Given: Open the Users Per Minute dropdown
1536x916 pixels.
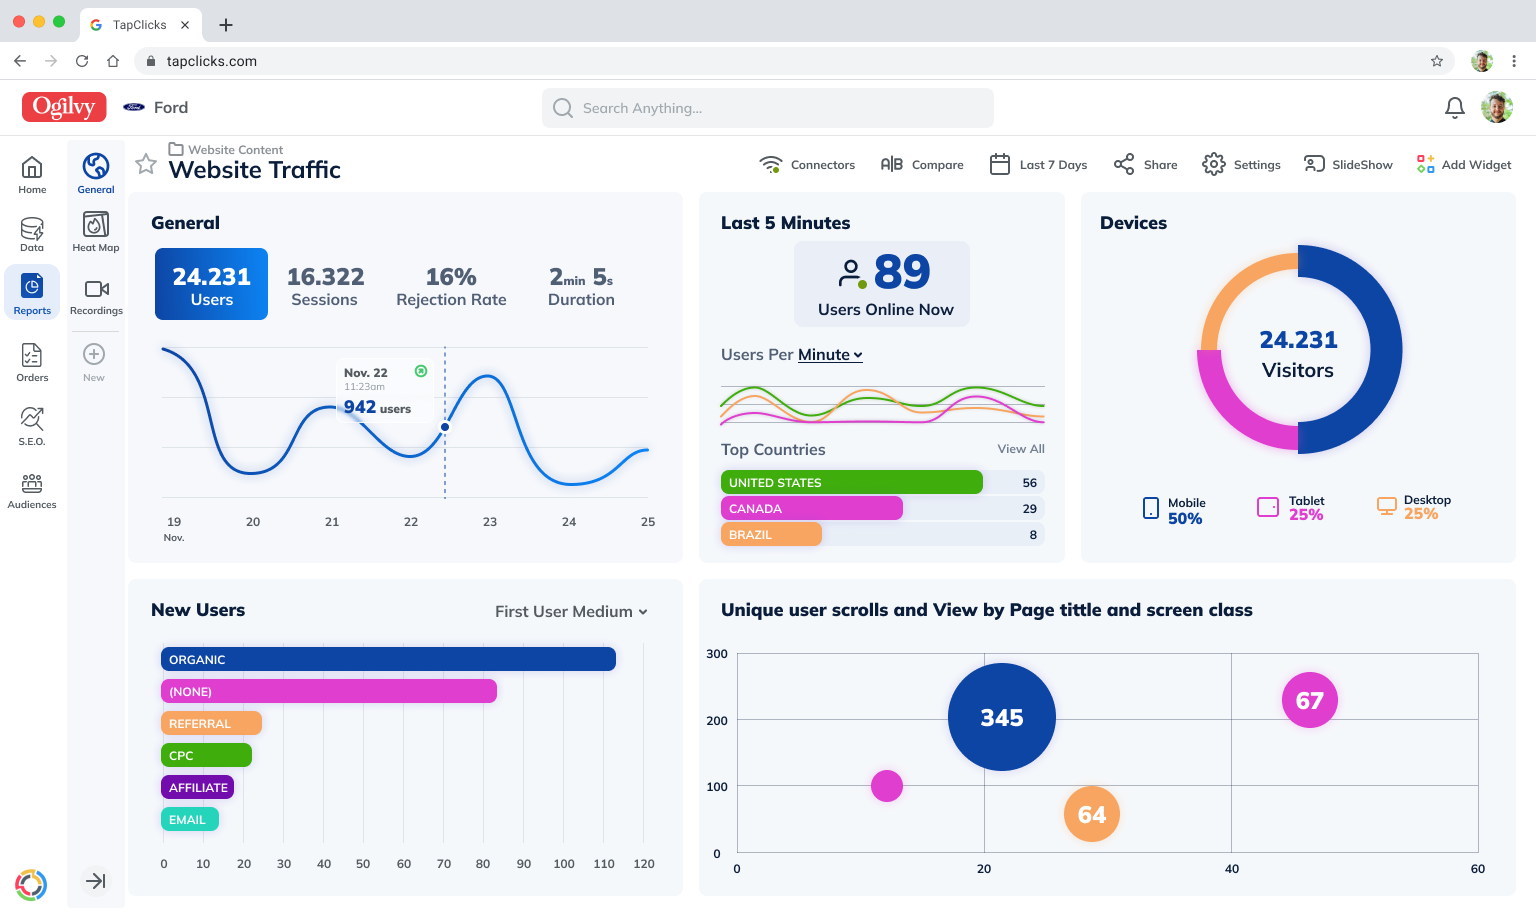Looking at the screenshot, I should [x=830, y=355].
